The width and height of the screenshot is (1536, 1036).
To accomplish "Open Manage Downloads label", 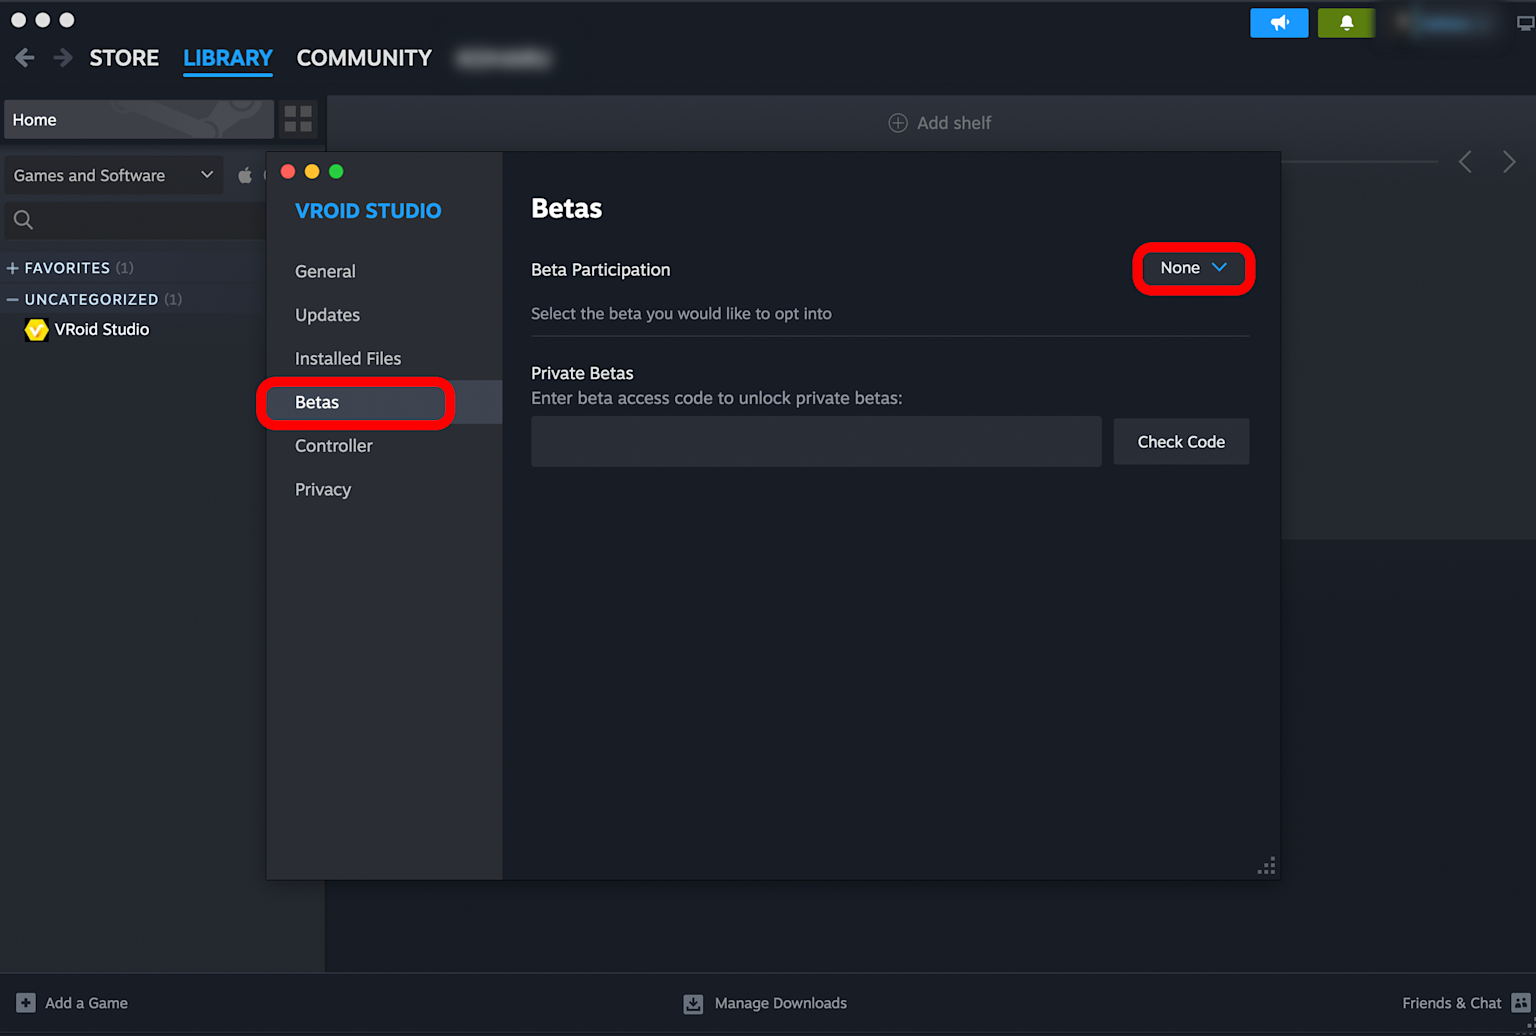I will tap(781, 1003).
